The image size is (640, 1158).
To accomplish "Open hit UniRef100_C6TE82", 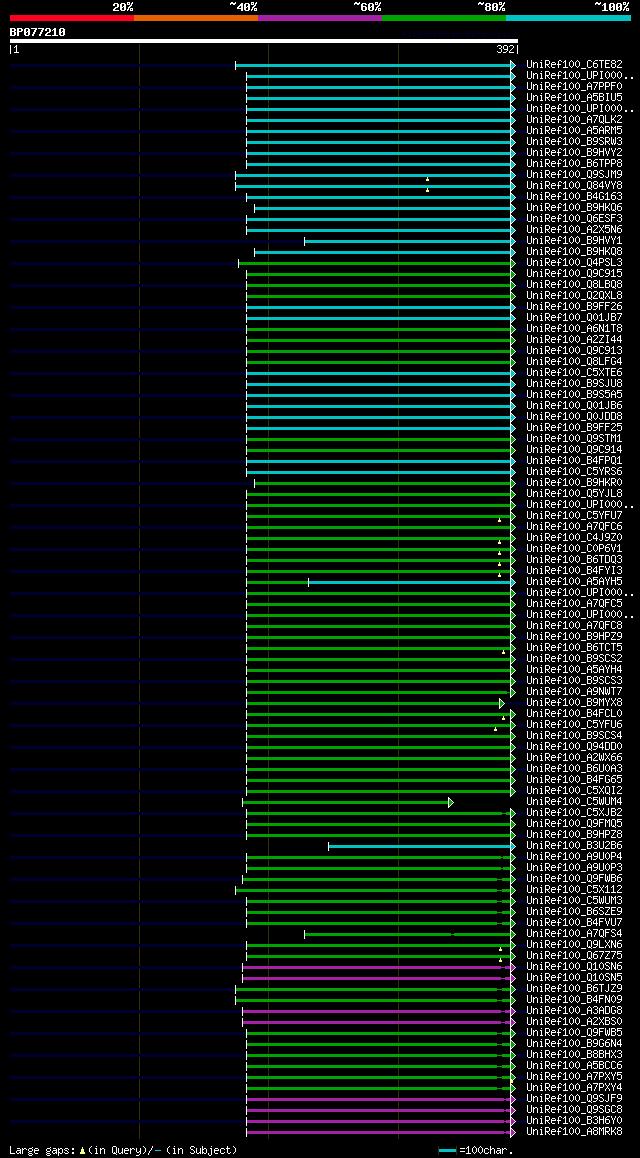I will (x=574, y=65).
